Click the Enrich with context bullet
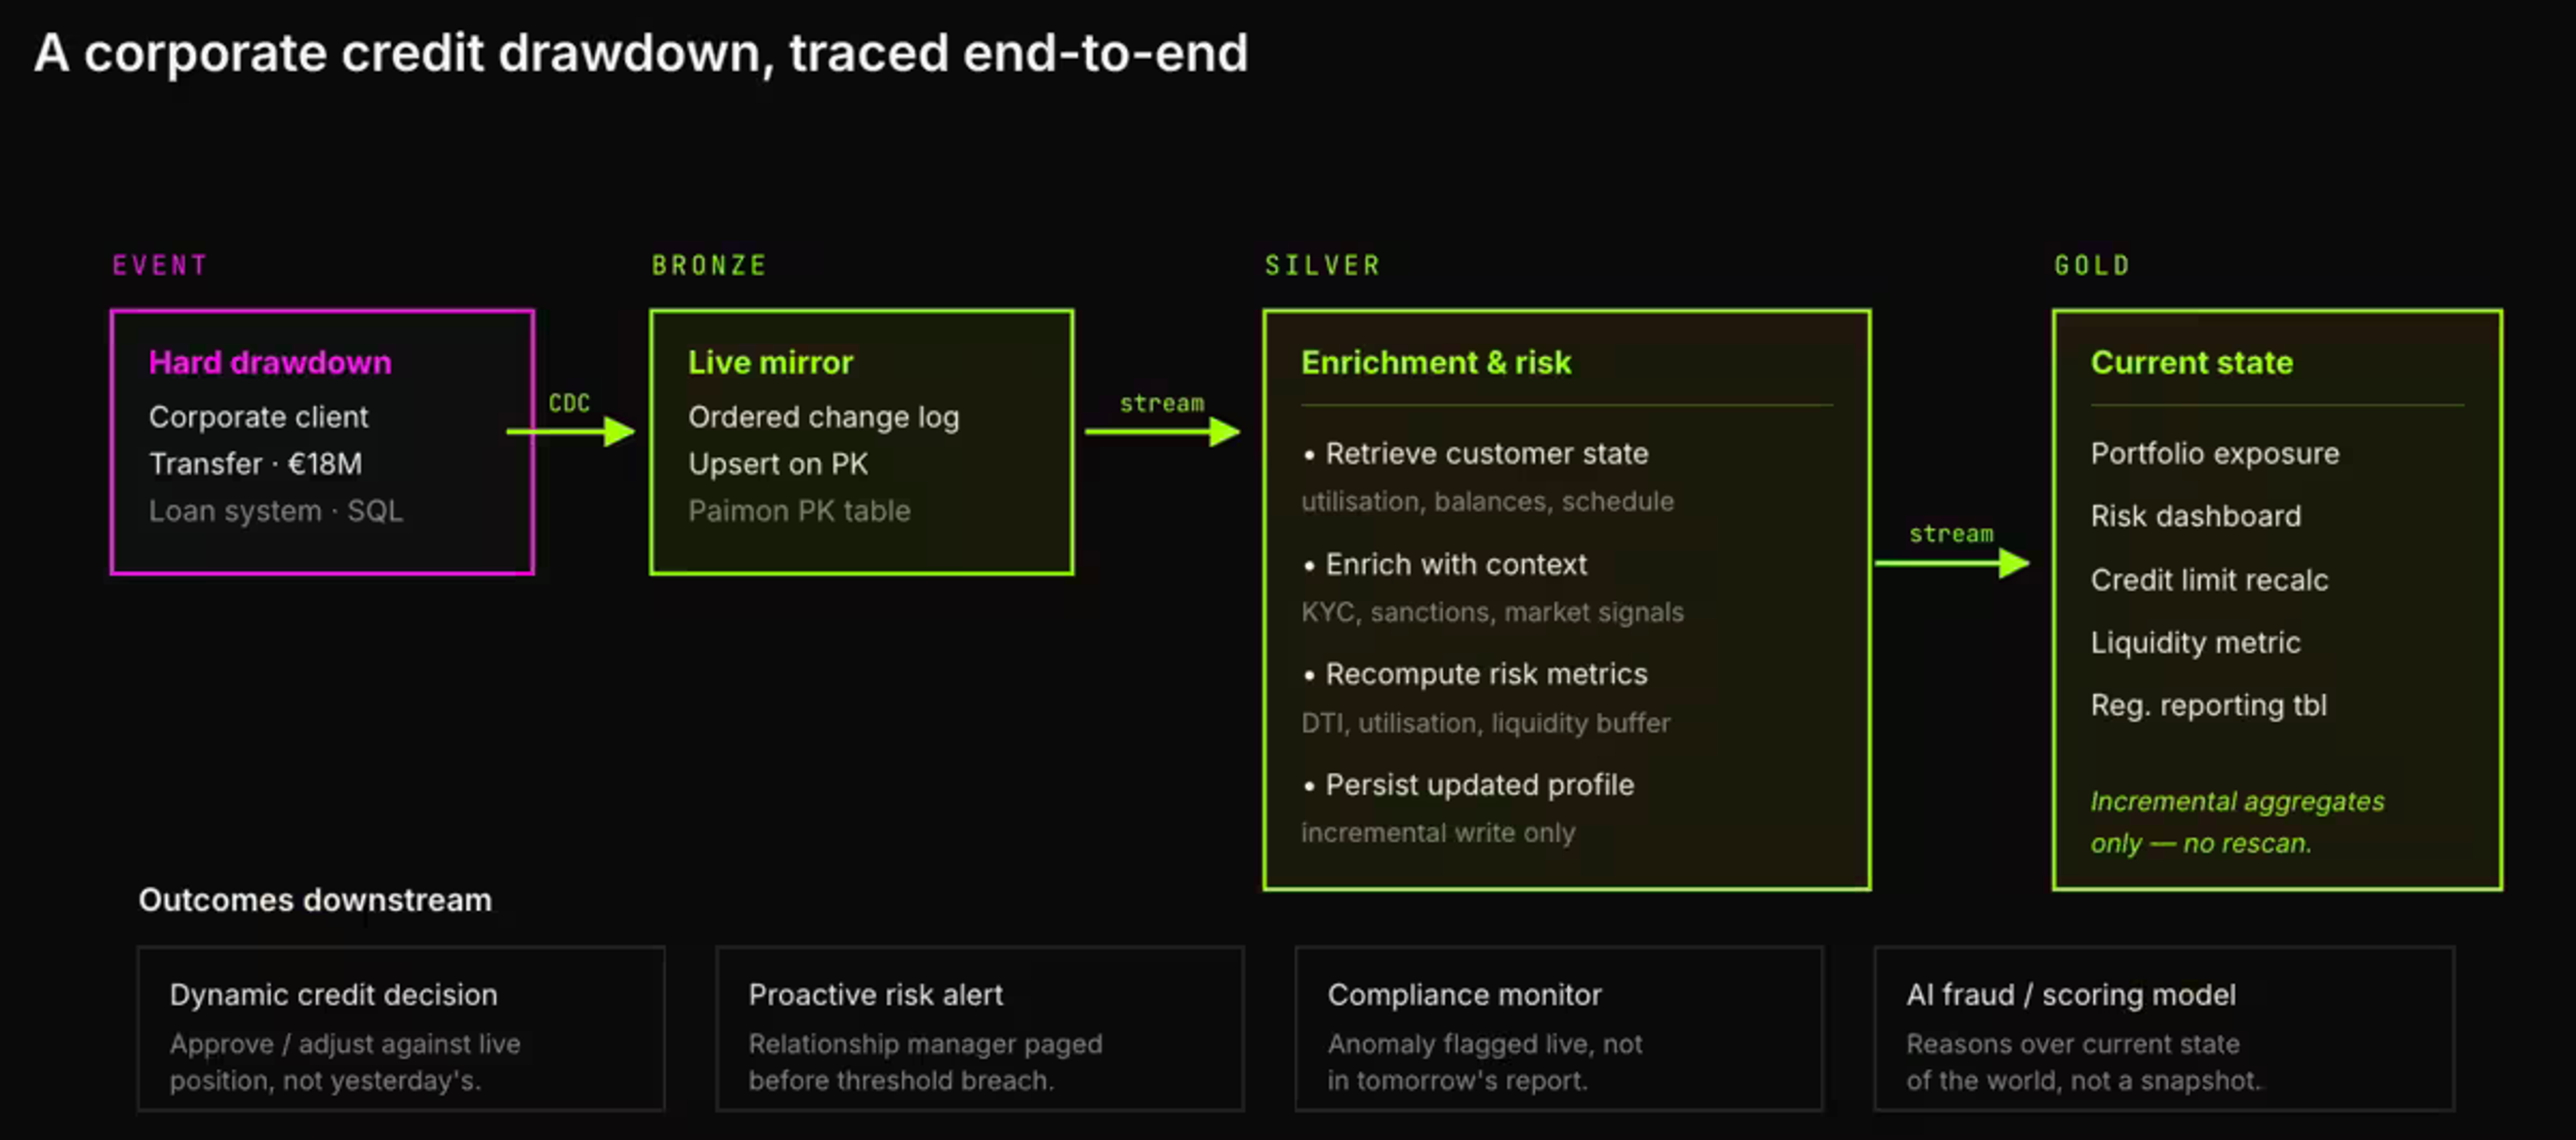2576x1140 pixels. pyautogui.click(x=1445, y=565)
